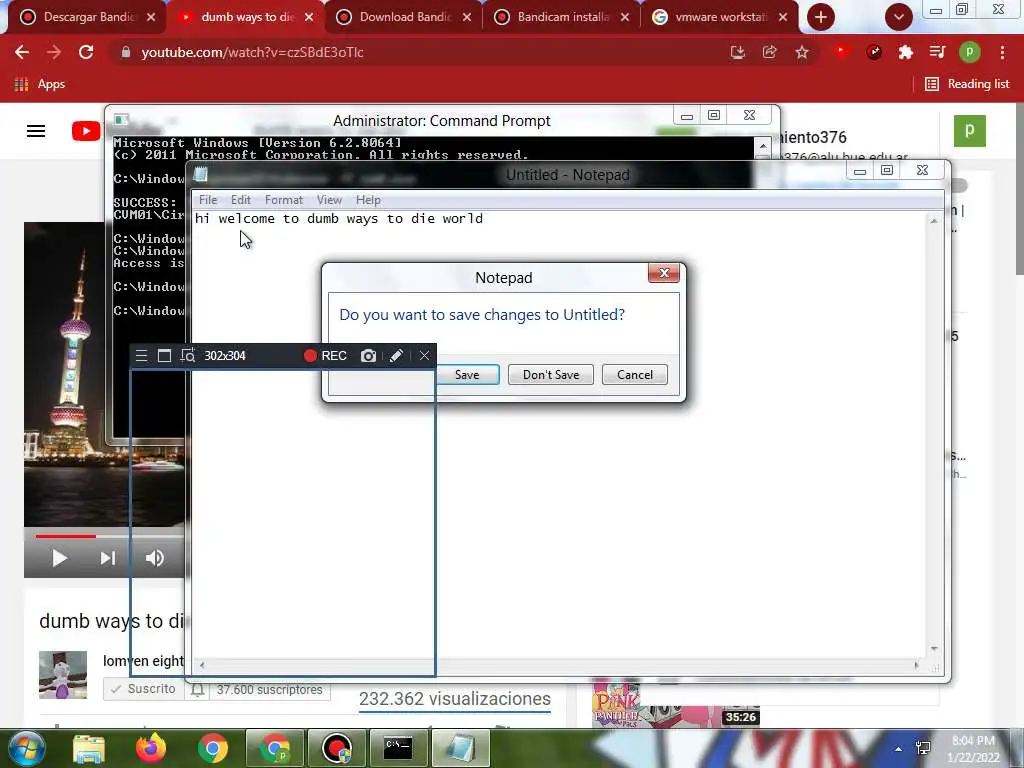Viewport: 1024px width, 768px height.
Task: Switch to Command Prompt taskbar button
Action: 398,748
